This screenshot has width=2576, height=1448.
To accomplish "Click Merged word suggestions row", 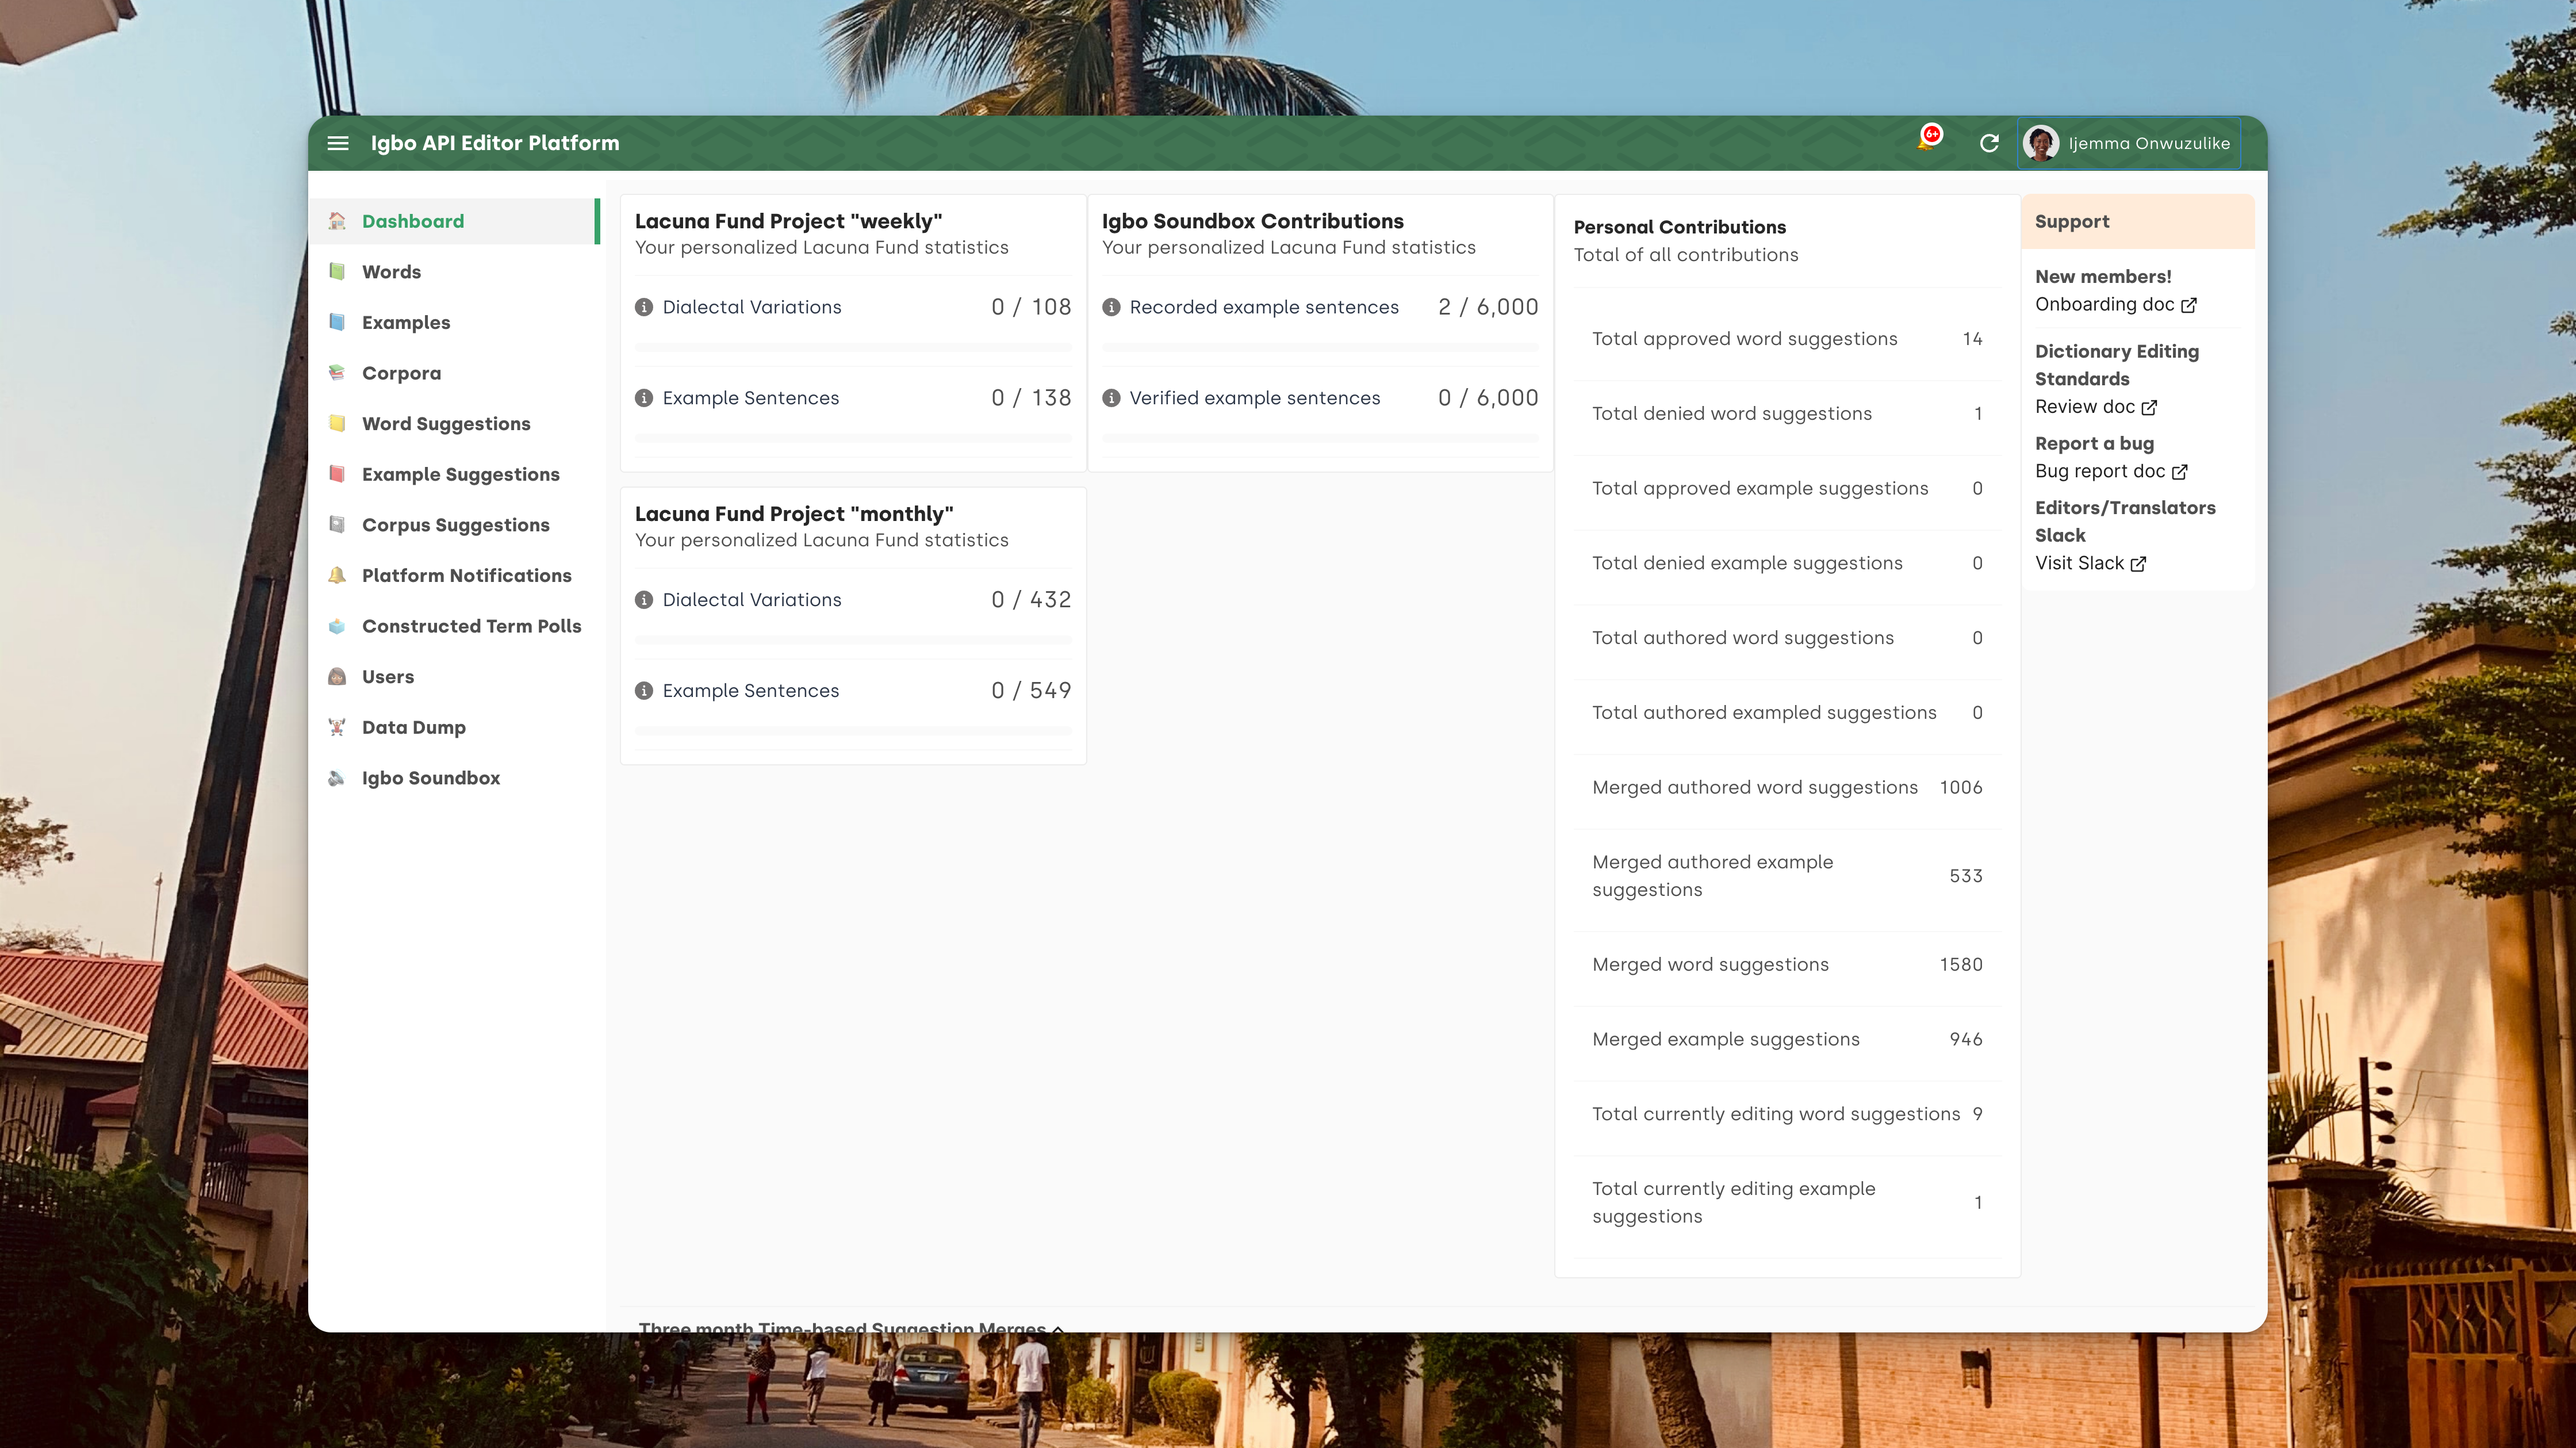I will (x=1786, y=964).
